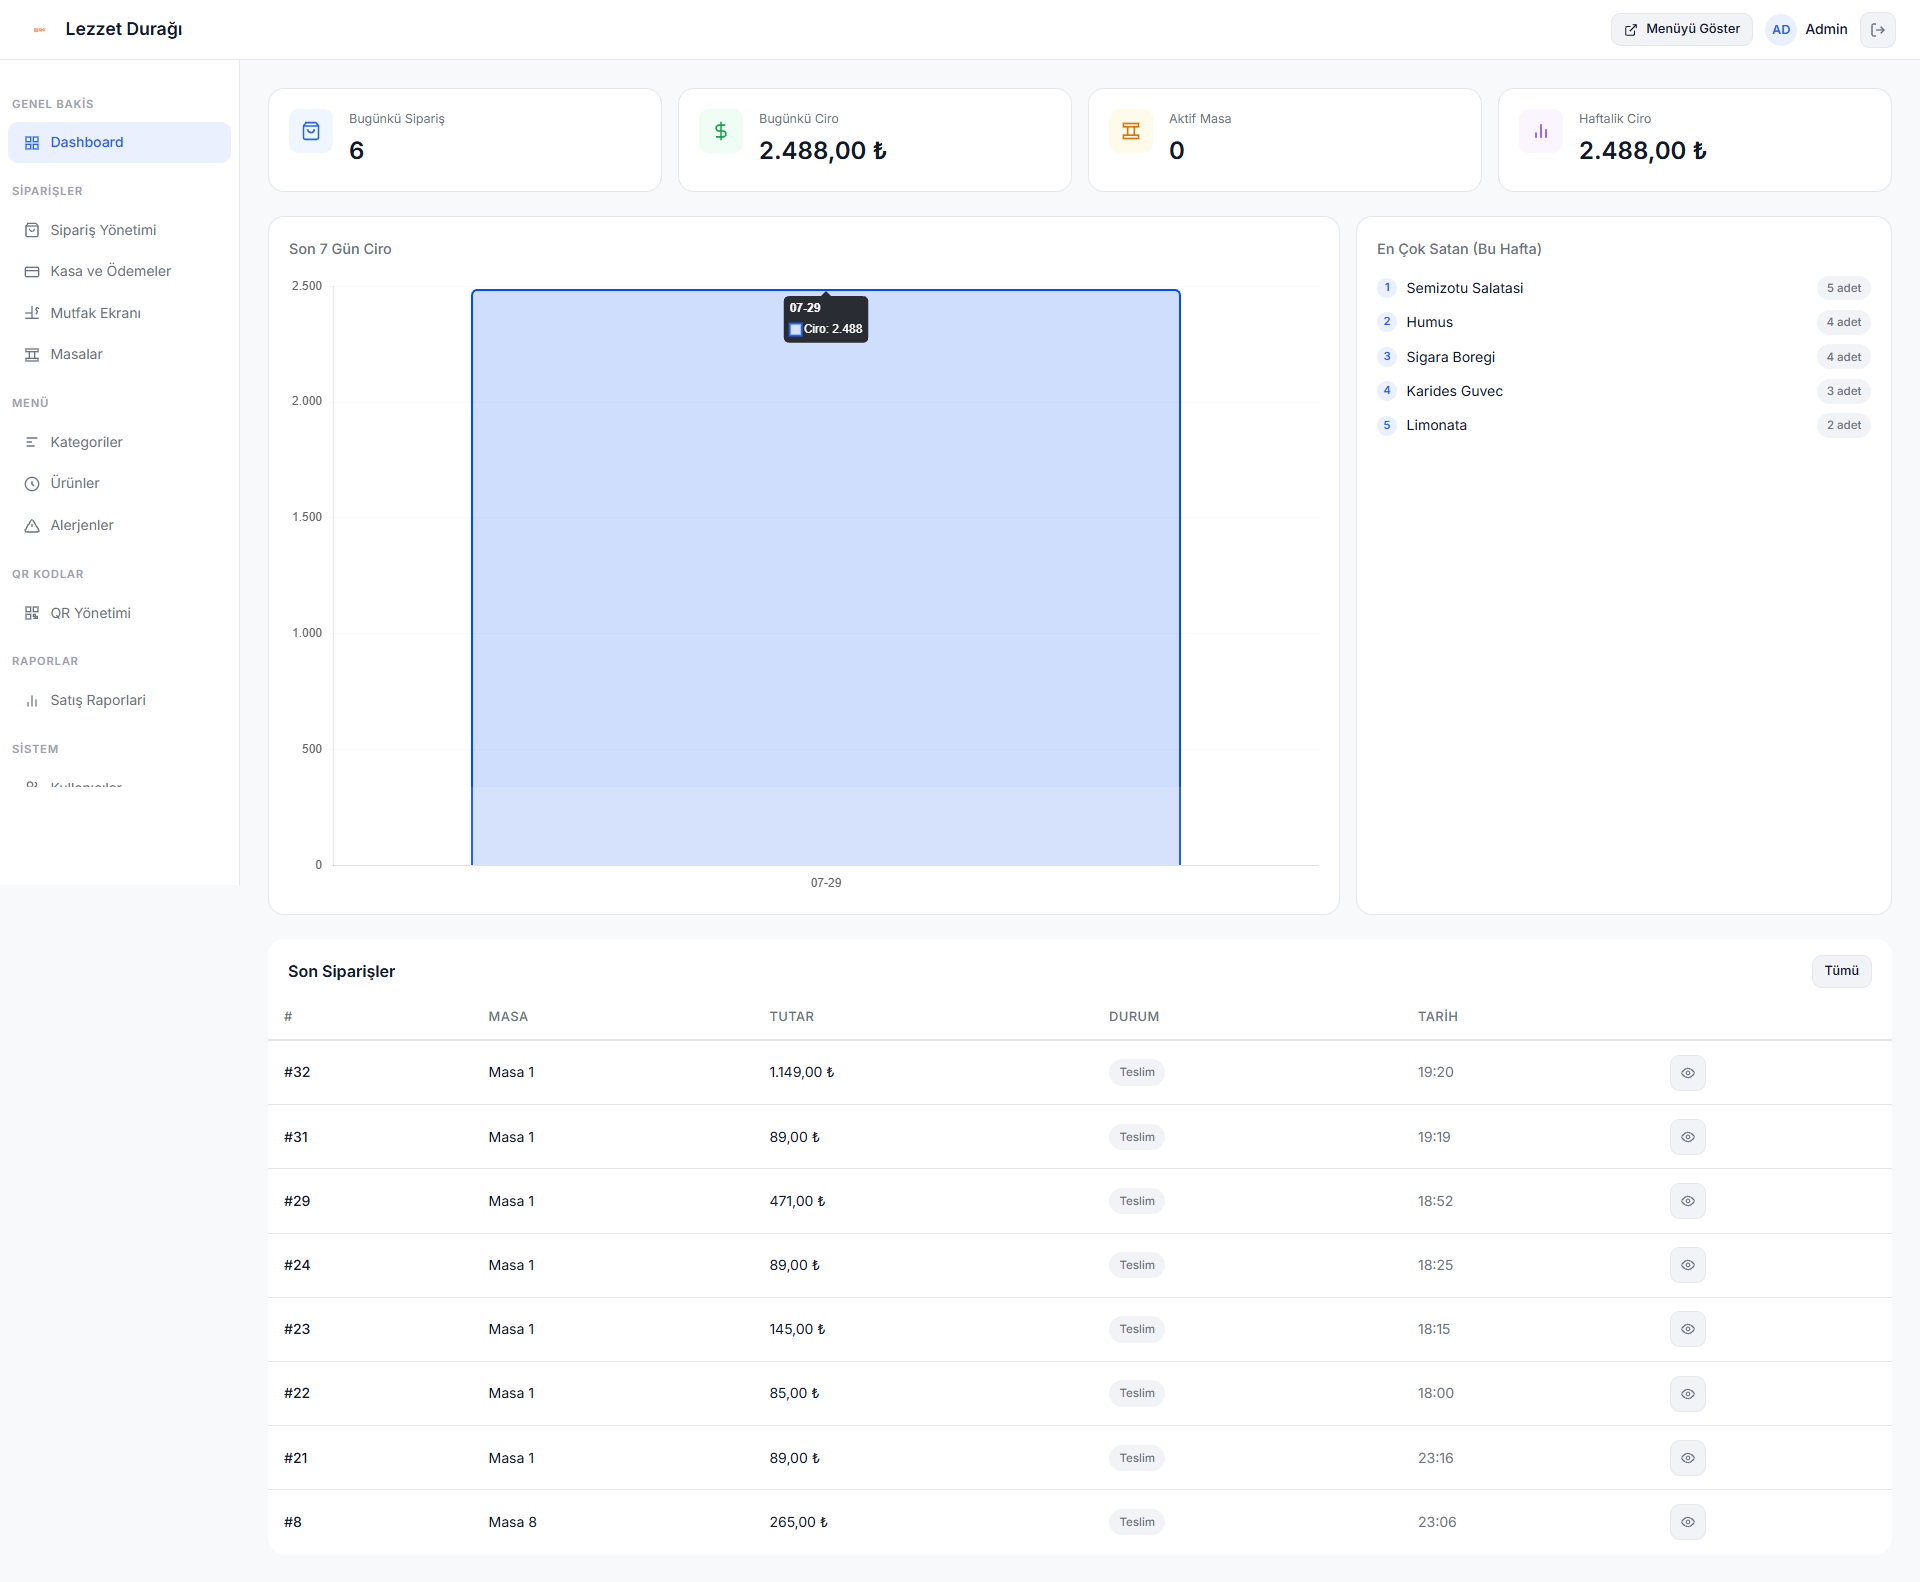Click Limonata in top sellers list
The width and height of the screenshot is (1920, 1582).
click(x=1436, y=425)
